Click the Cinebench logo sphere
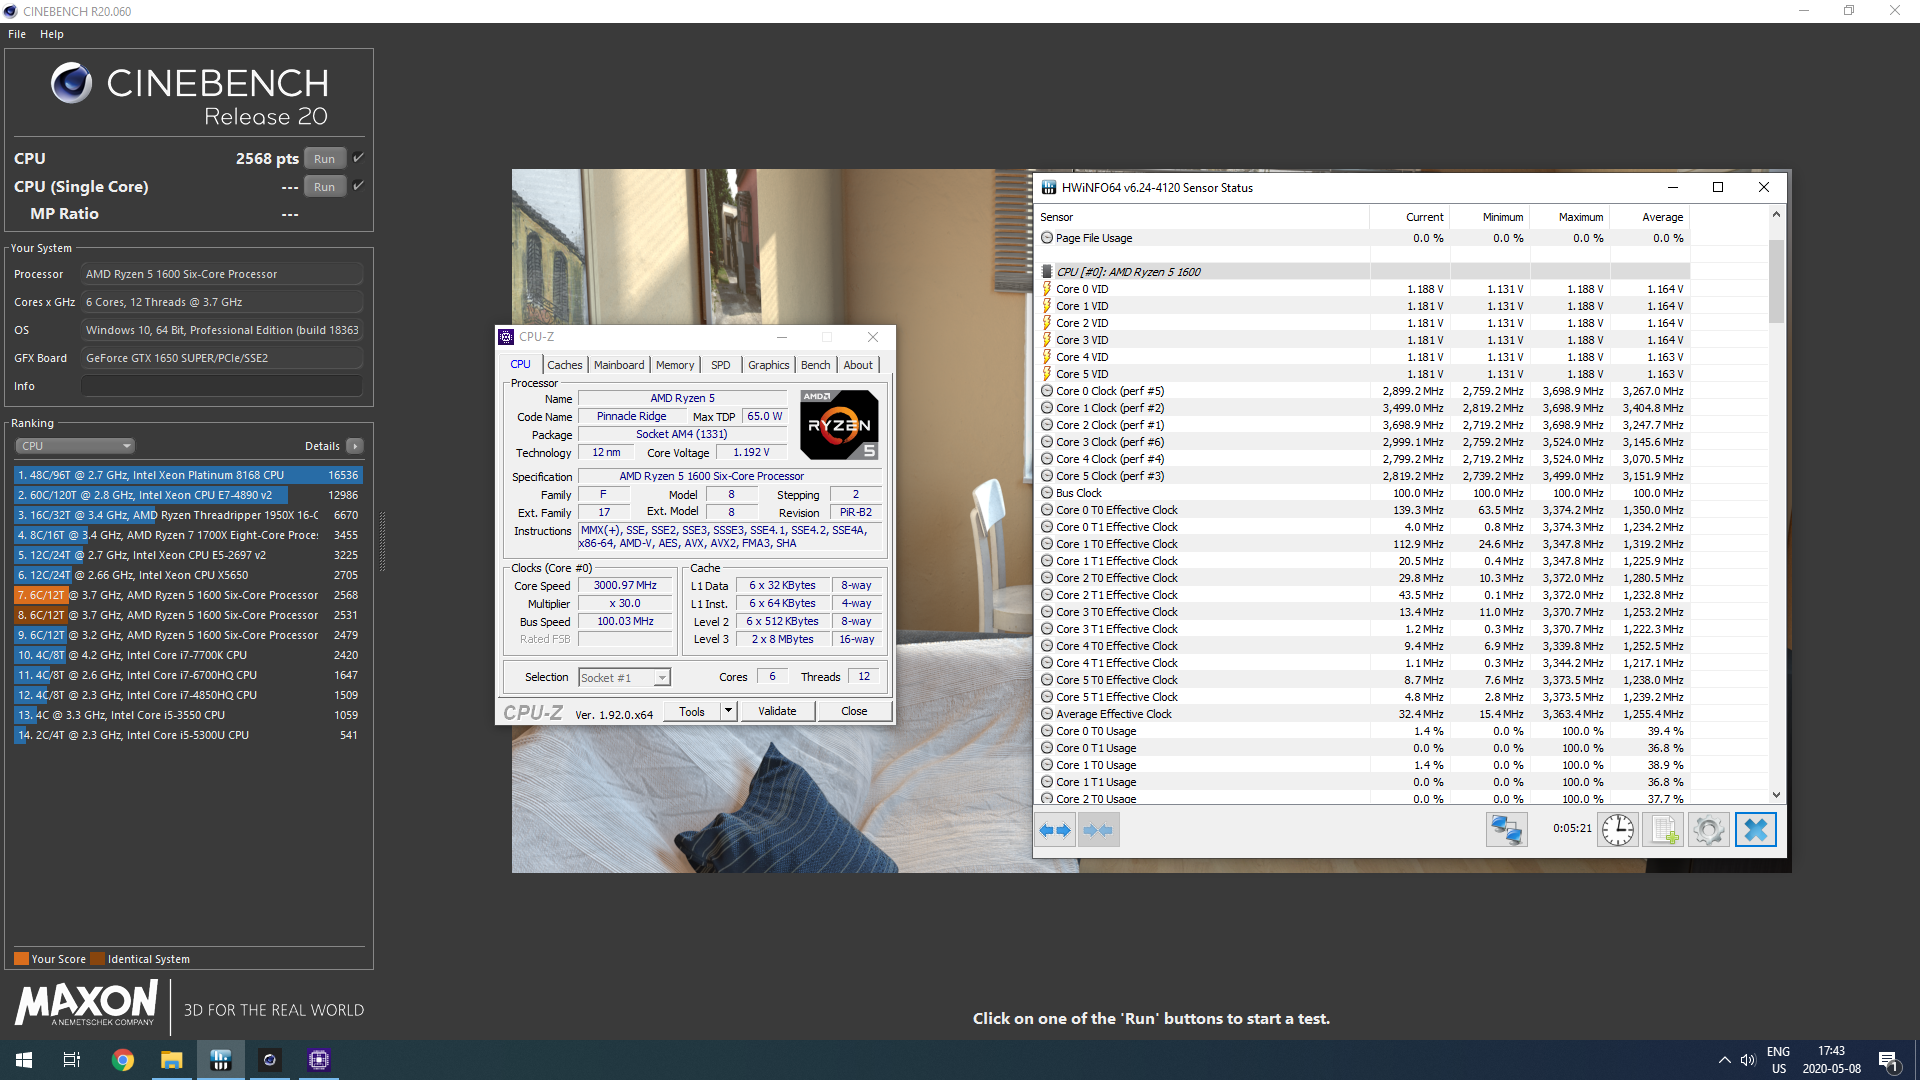 point(72,83)
